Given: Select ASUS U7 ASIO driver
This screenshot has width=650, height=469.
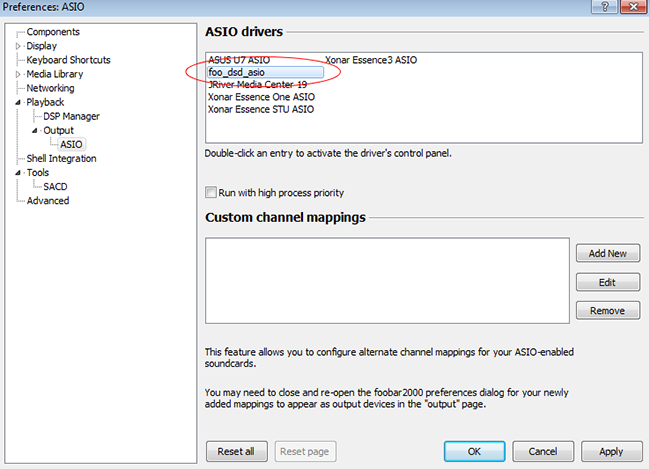Looking at the screenshot, I should [x=238, y=60].
